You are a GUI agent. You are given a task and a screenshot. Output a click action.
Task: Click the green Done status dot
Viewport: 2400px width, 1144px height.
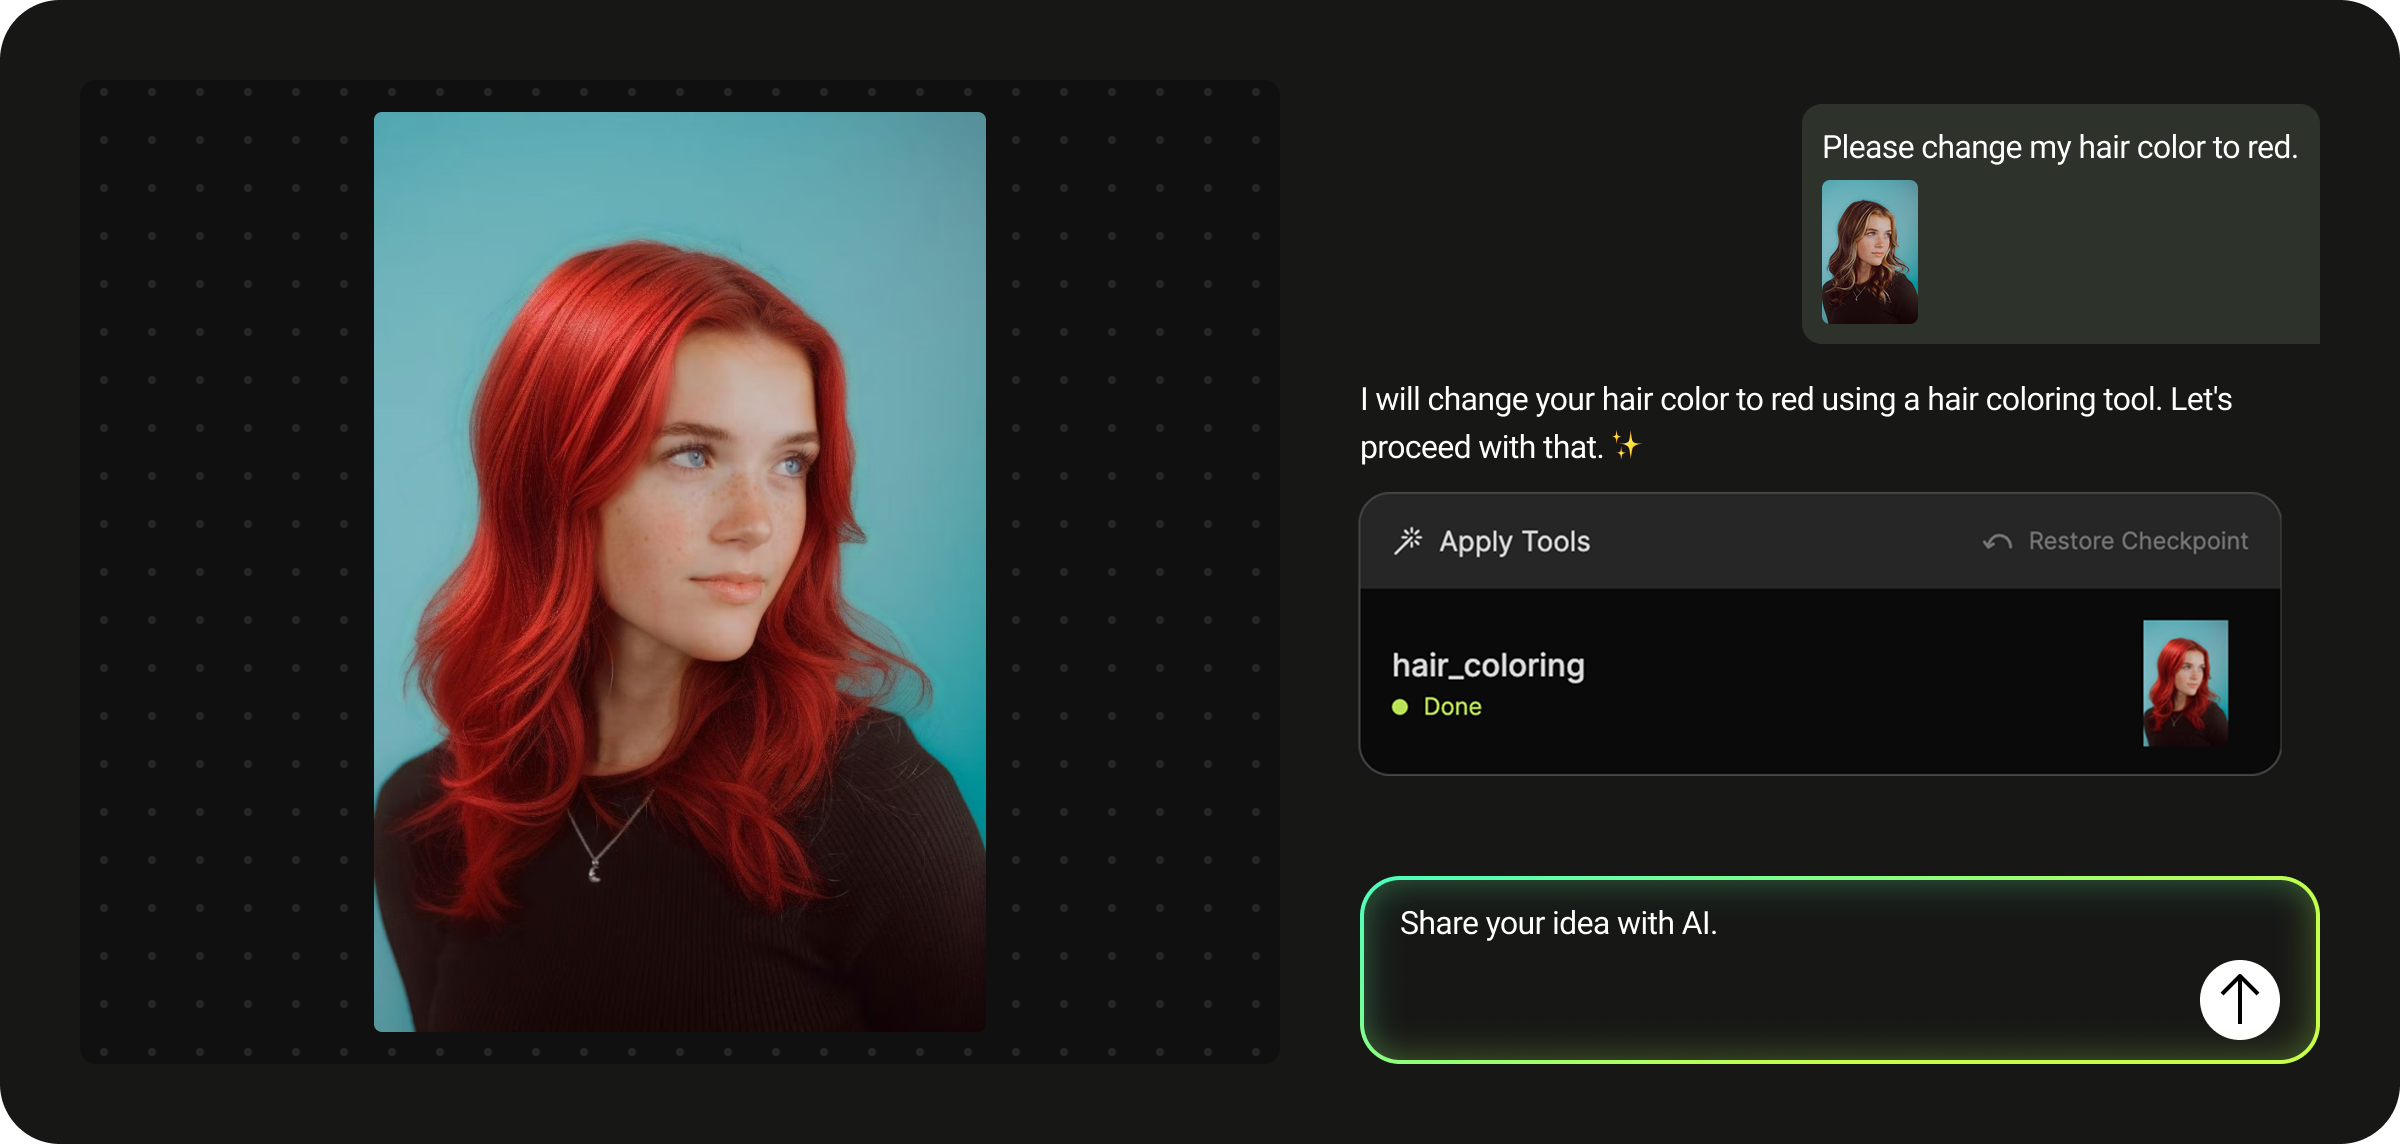coord(1400,707)
